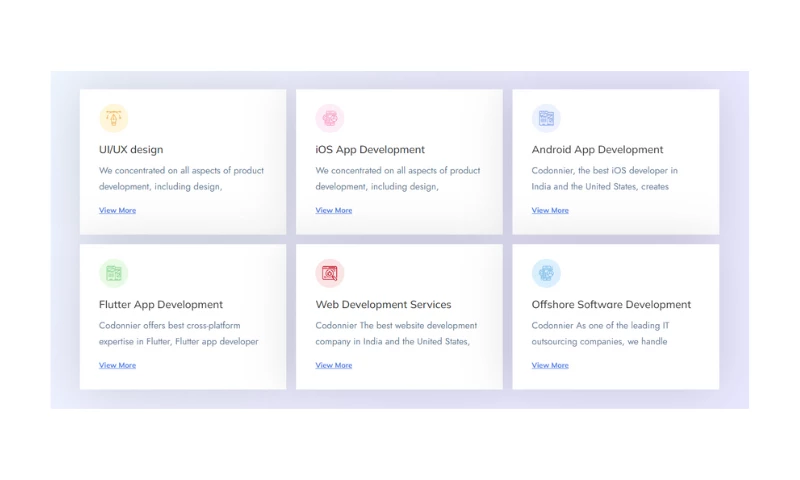The height and width of the screenshot is (480, 800).
Task: Click the blue Offshore Software Development icon
Action: 546,273
